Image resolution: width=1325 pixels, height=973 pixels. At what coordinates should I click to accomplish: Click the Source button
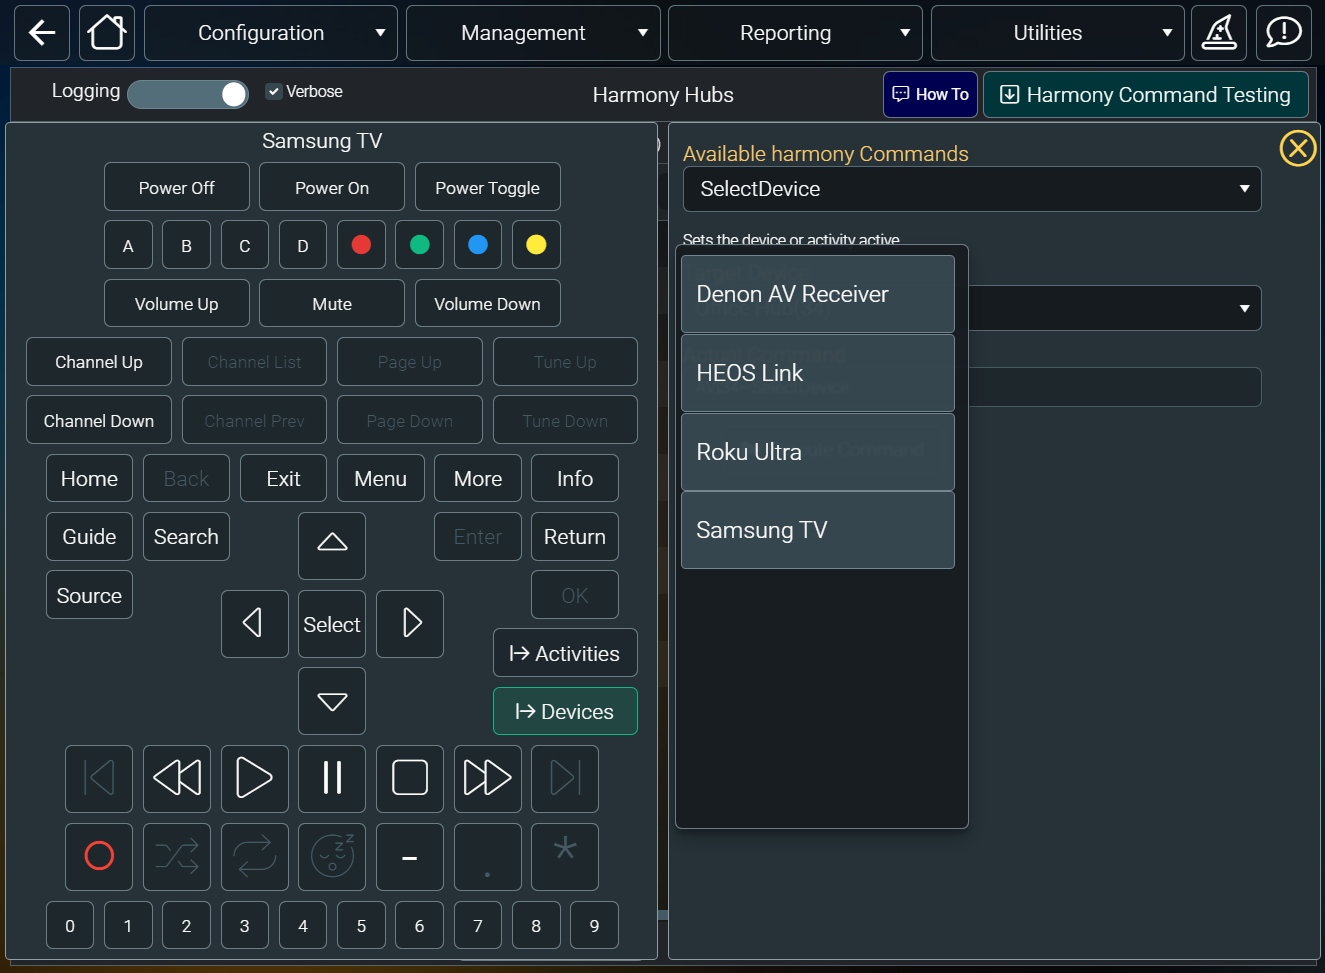tap(89, 595)
